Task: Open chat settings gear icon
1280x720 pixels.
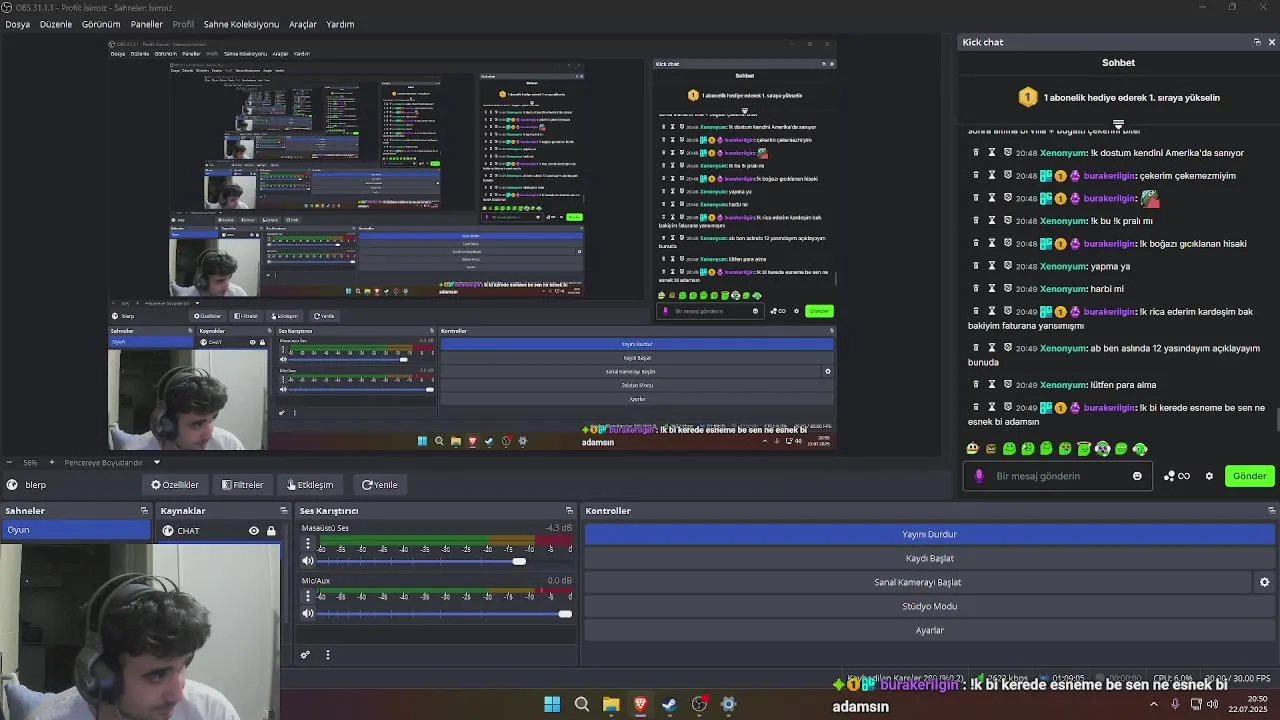Action: pos(1209,476)
